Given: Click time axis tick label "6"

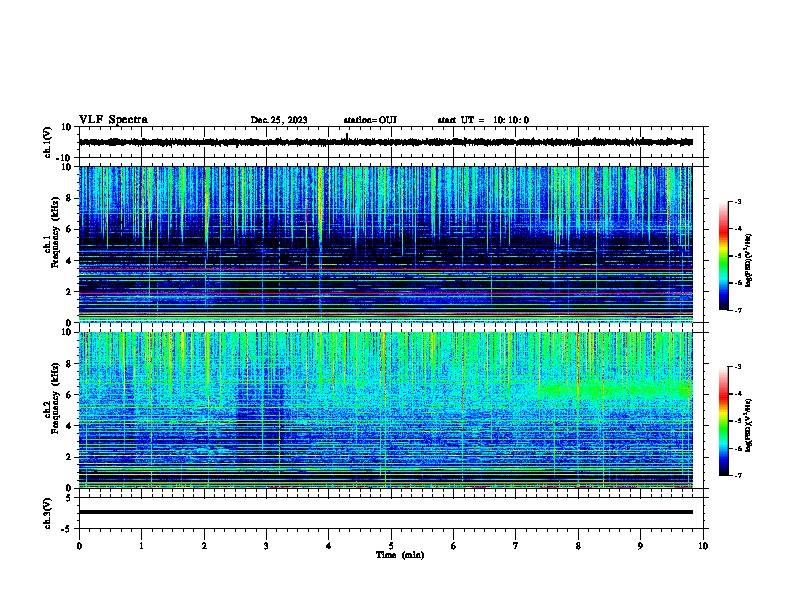Looking at the screenshot, I should (454, 546).
